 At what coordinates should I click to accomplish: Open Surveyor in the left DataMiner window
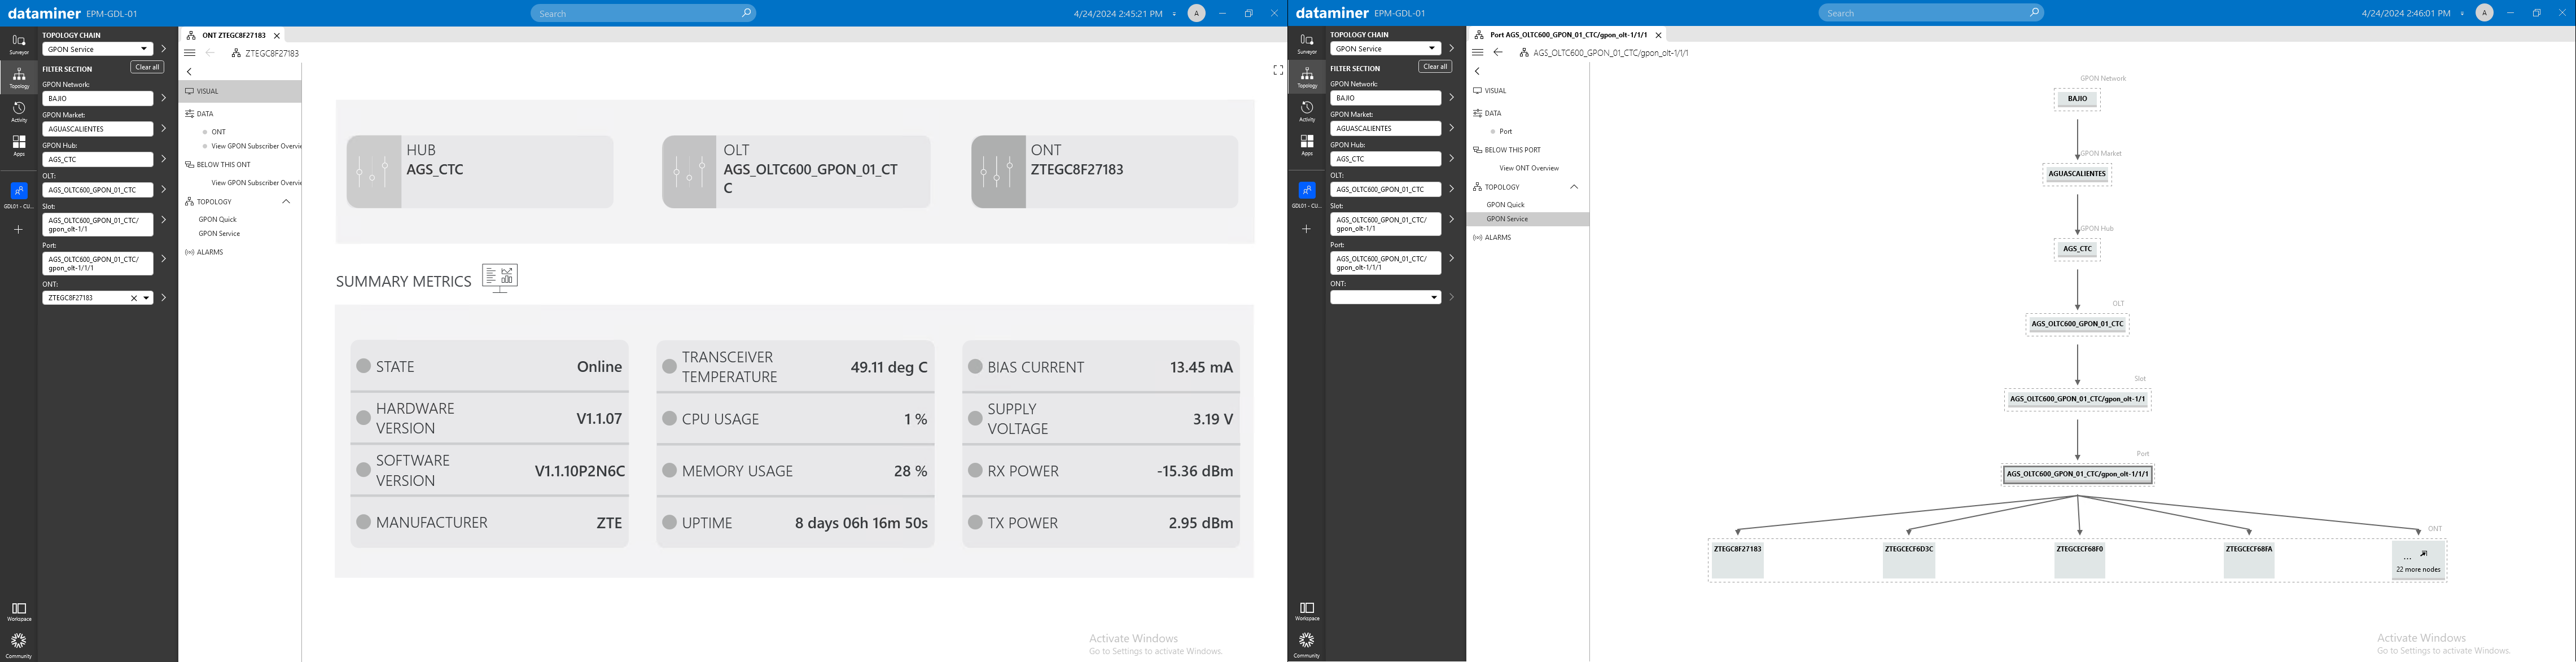point(19,44)
